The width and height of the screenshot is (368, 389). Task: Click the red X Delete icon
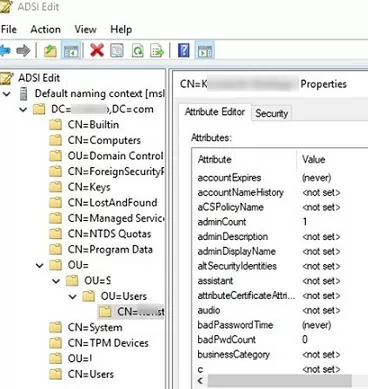(97, 51)
